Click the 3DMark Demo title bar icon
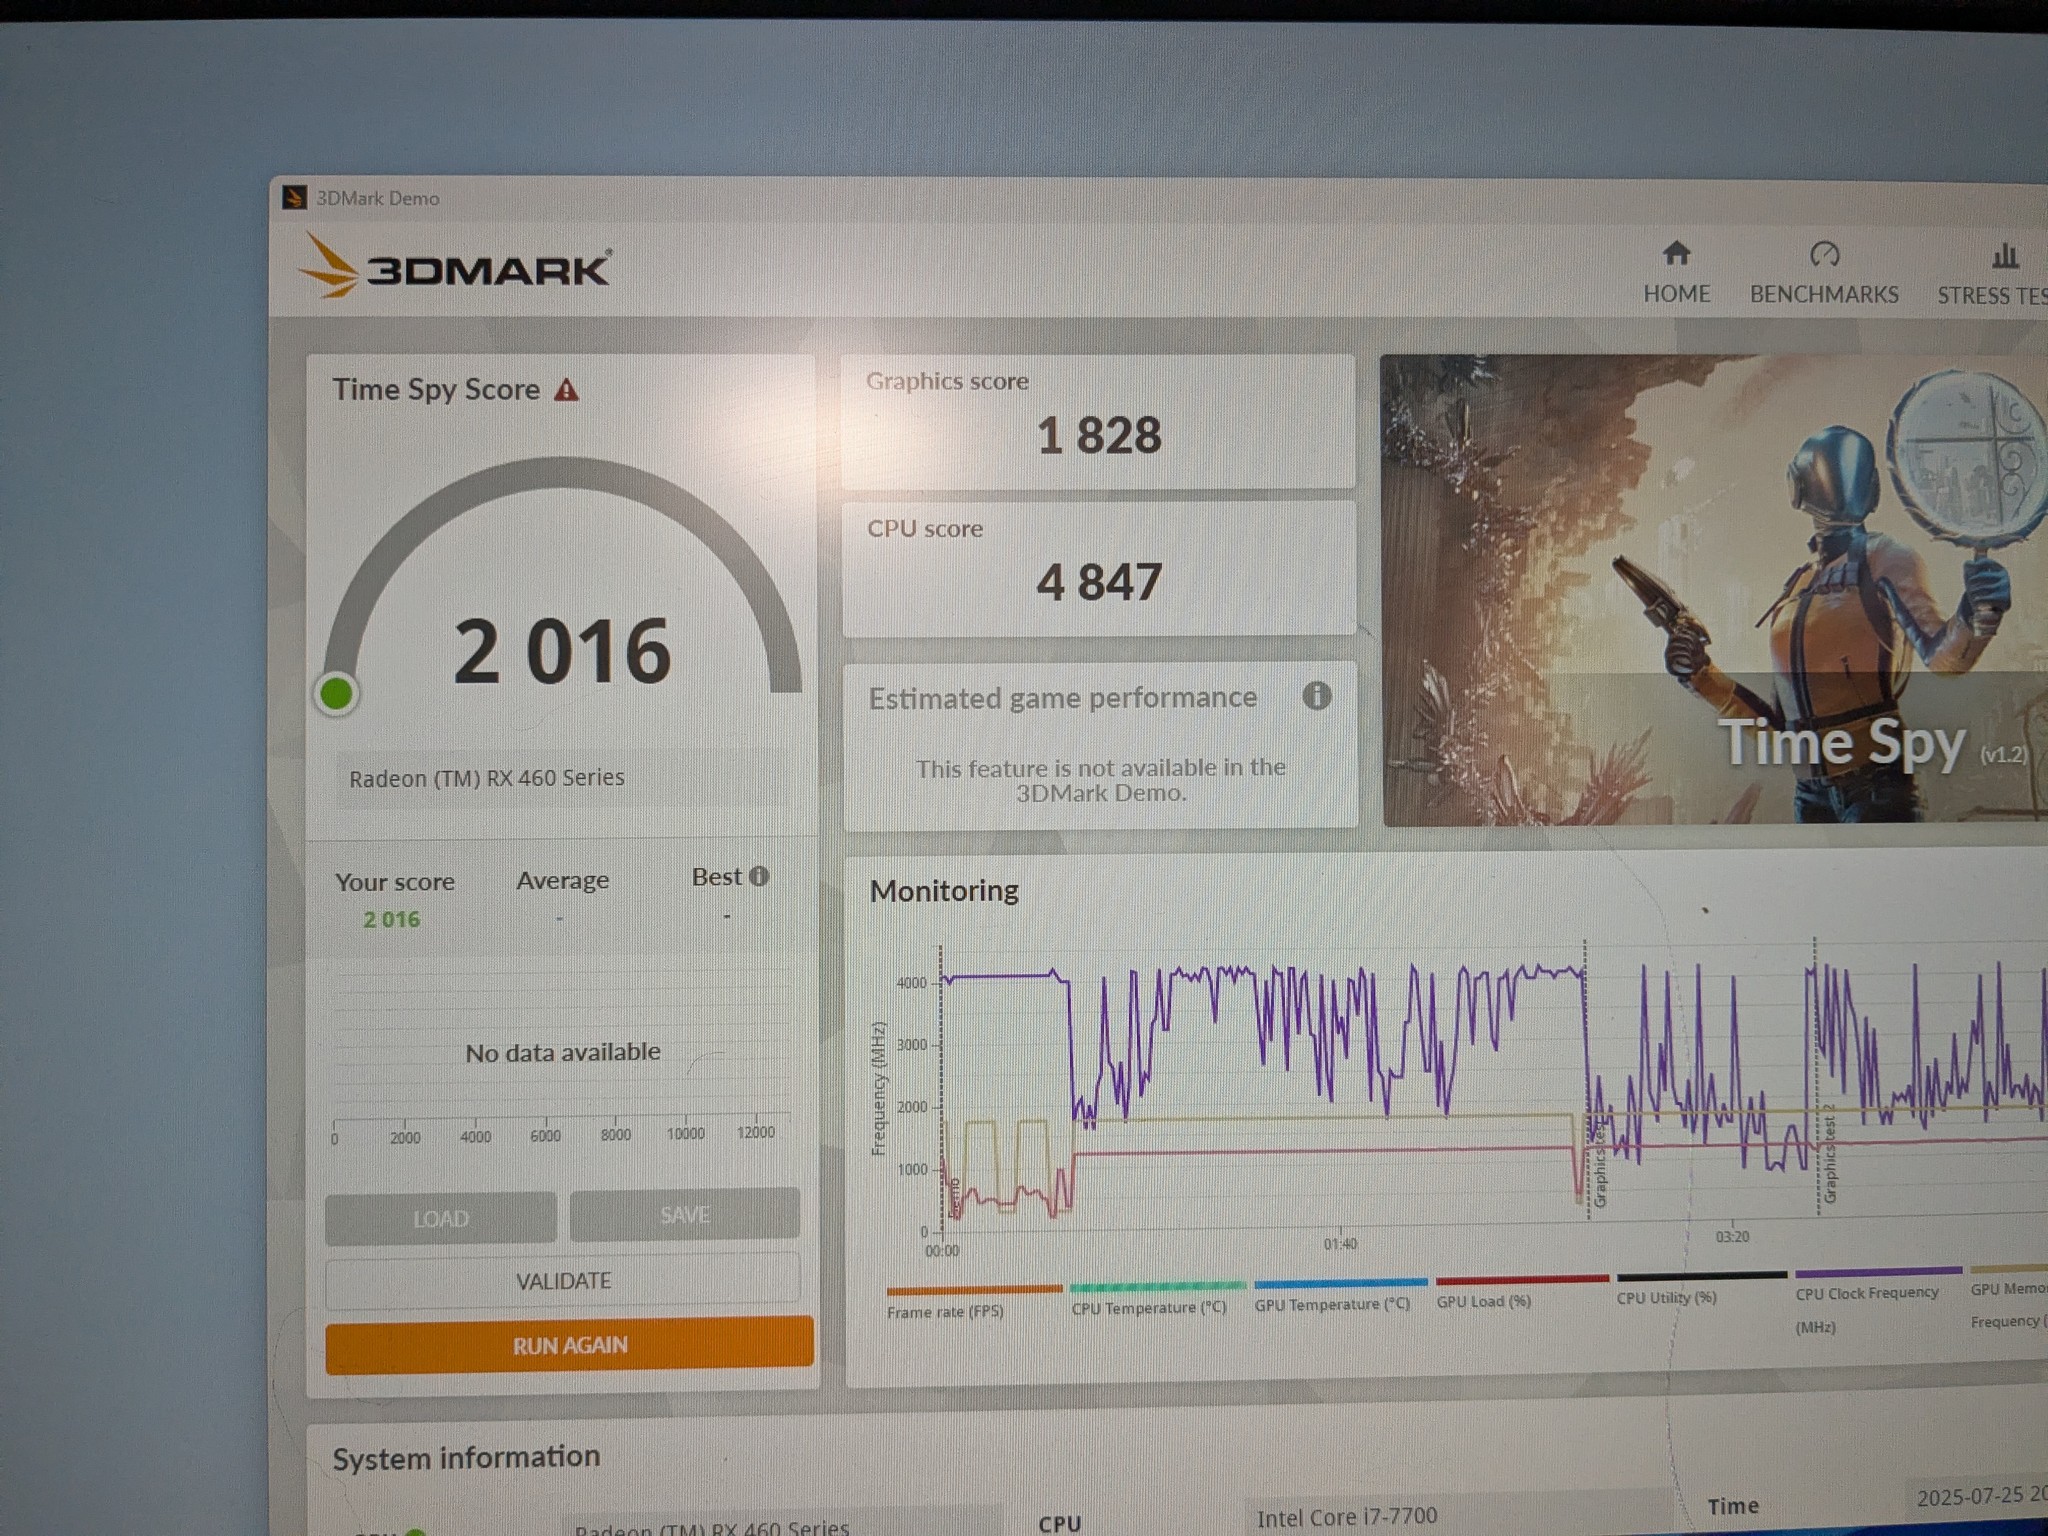Screen dimensions: 2048x1536 pyautogui.click(x=294, y=198)
